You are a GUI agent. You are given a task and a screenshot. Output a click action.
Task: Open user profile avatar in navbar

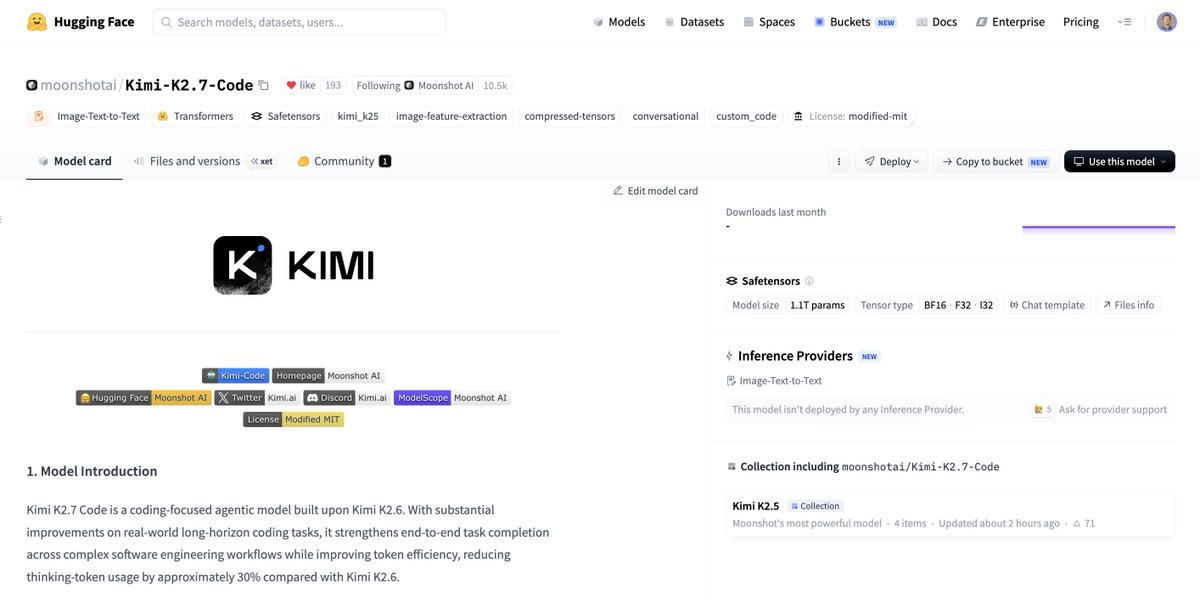pos(1167,22)
